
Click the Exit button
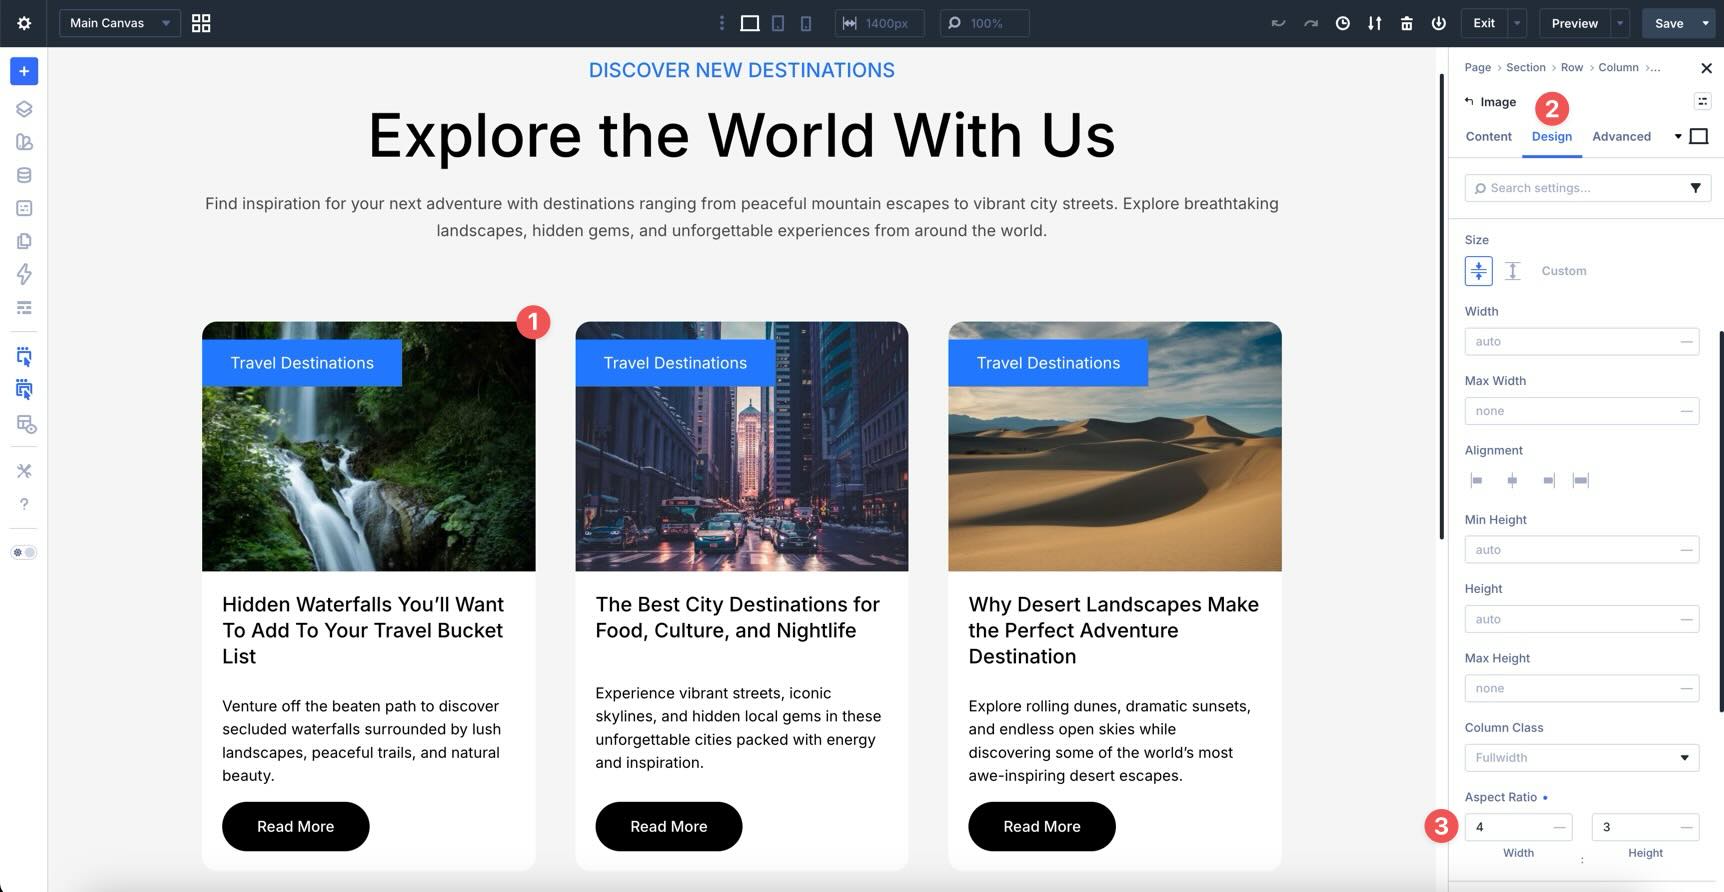pos(1484,23)
